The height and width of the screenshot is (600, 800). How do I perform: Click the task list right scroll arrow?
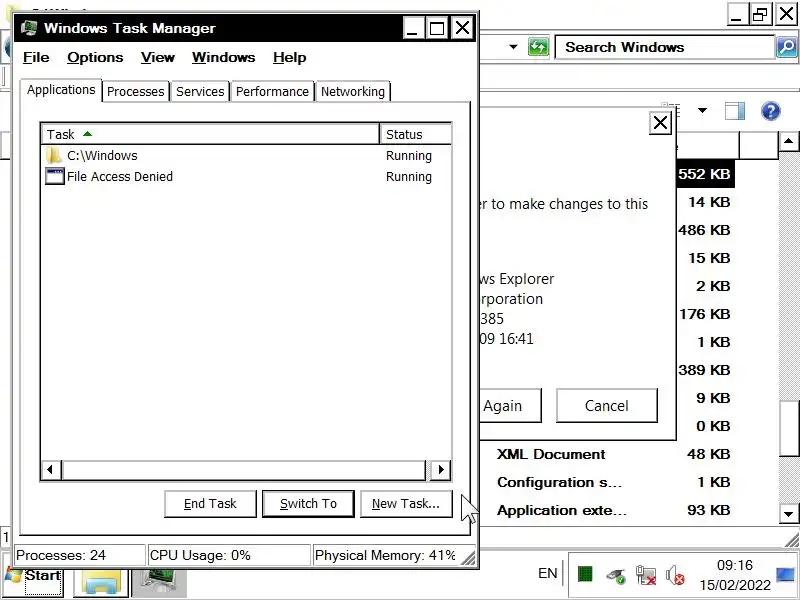coord(441,469)
